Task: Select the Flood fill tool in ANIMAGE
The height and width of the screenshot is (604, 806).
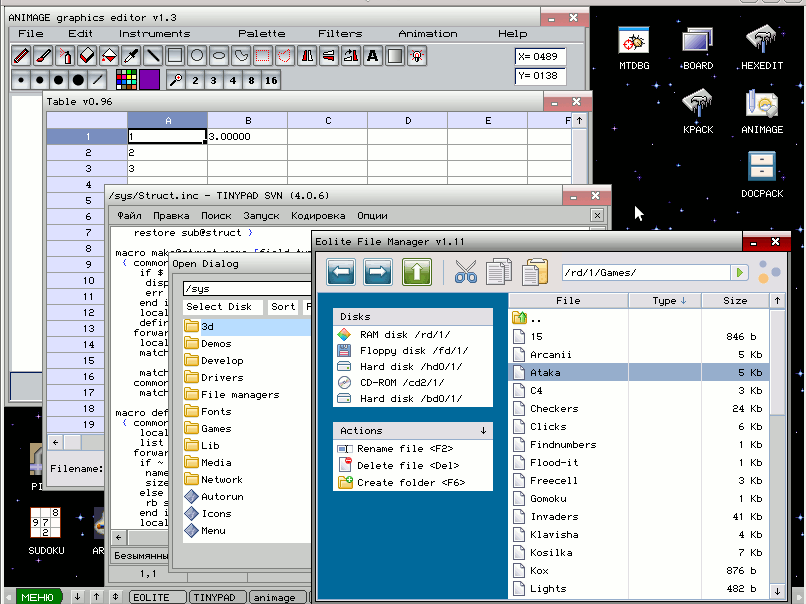Action: (x=109, y=56)
